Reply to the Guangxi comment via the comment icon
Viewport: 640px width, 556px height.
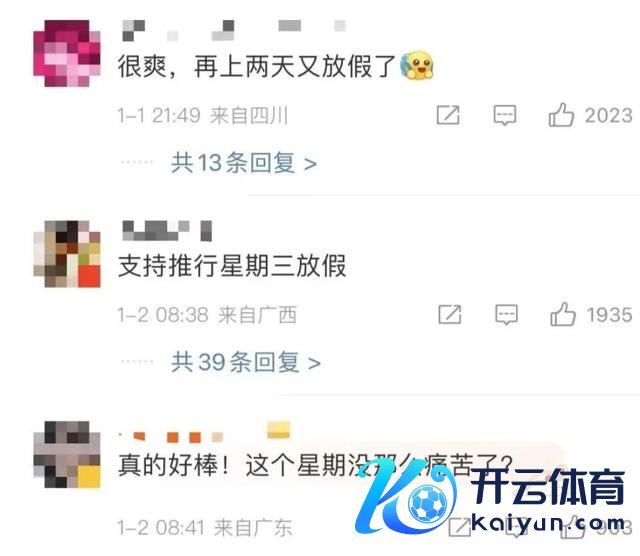coord(507,315)
